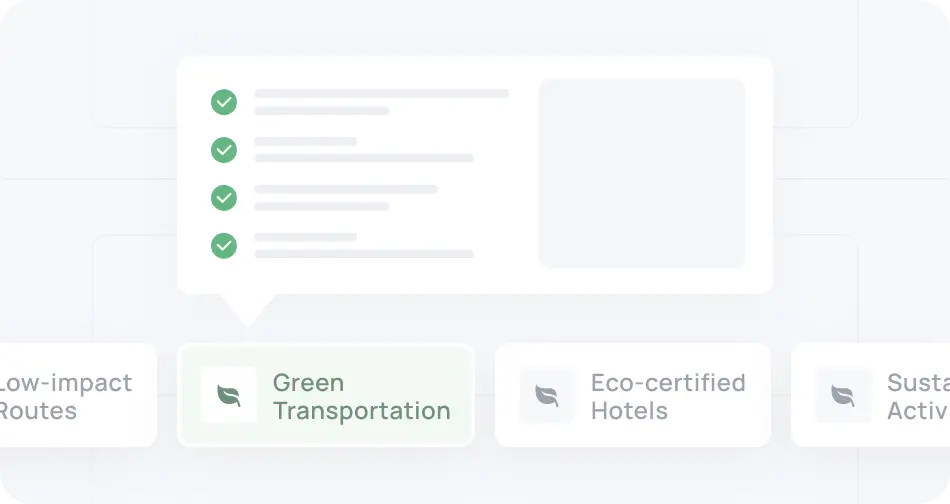Click the long bottom line of fourth checklist item
This screenshot has width=950, height=504.
tap(364, 254)
